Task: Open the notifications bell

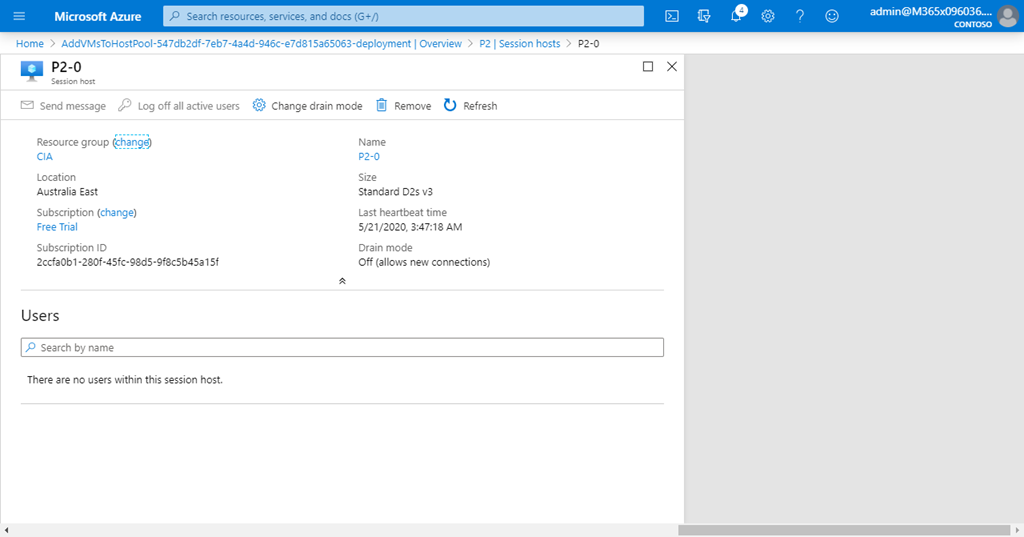Action: coord(736,16)
